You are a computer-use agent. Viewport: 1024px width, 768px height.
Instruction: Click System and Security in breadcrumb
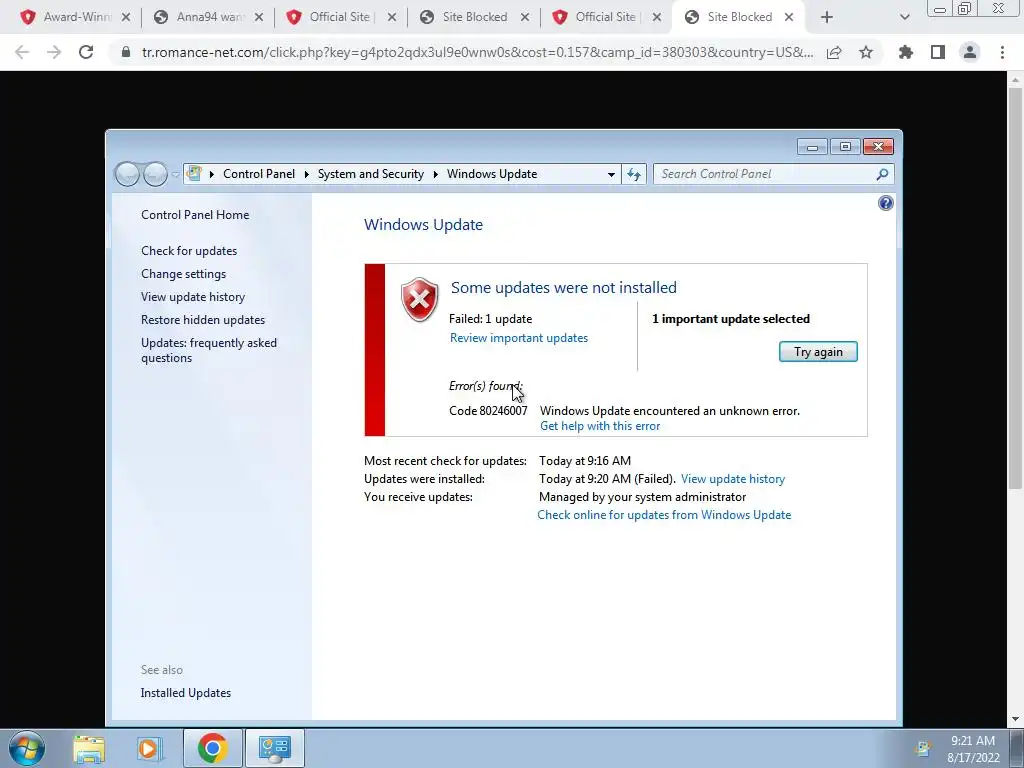coord(370,174)
